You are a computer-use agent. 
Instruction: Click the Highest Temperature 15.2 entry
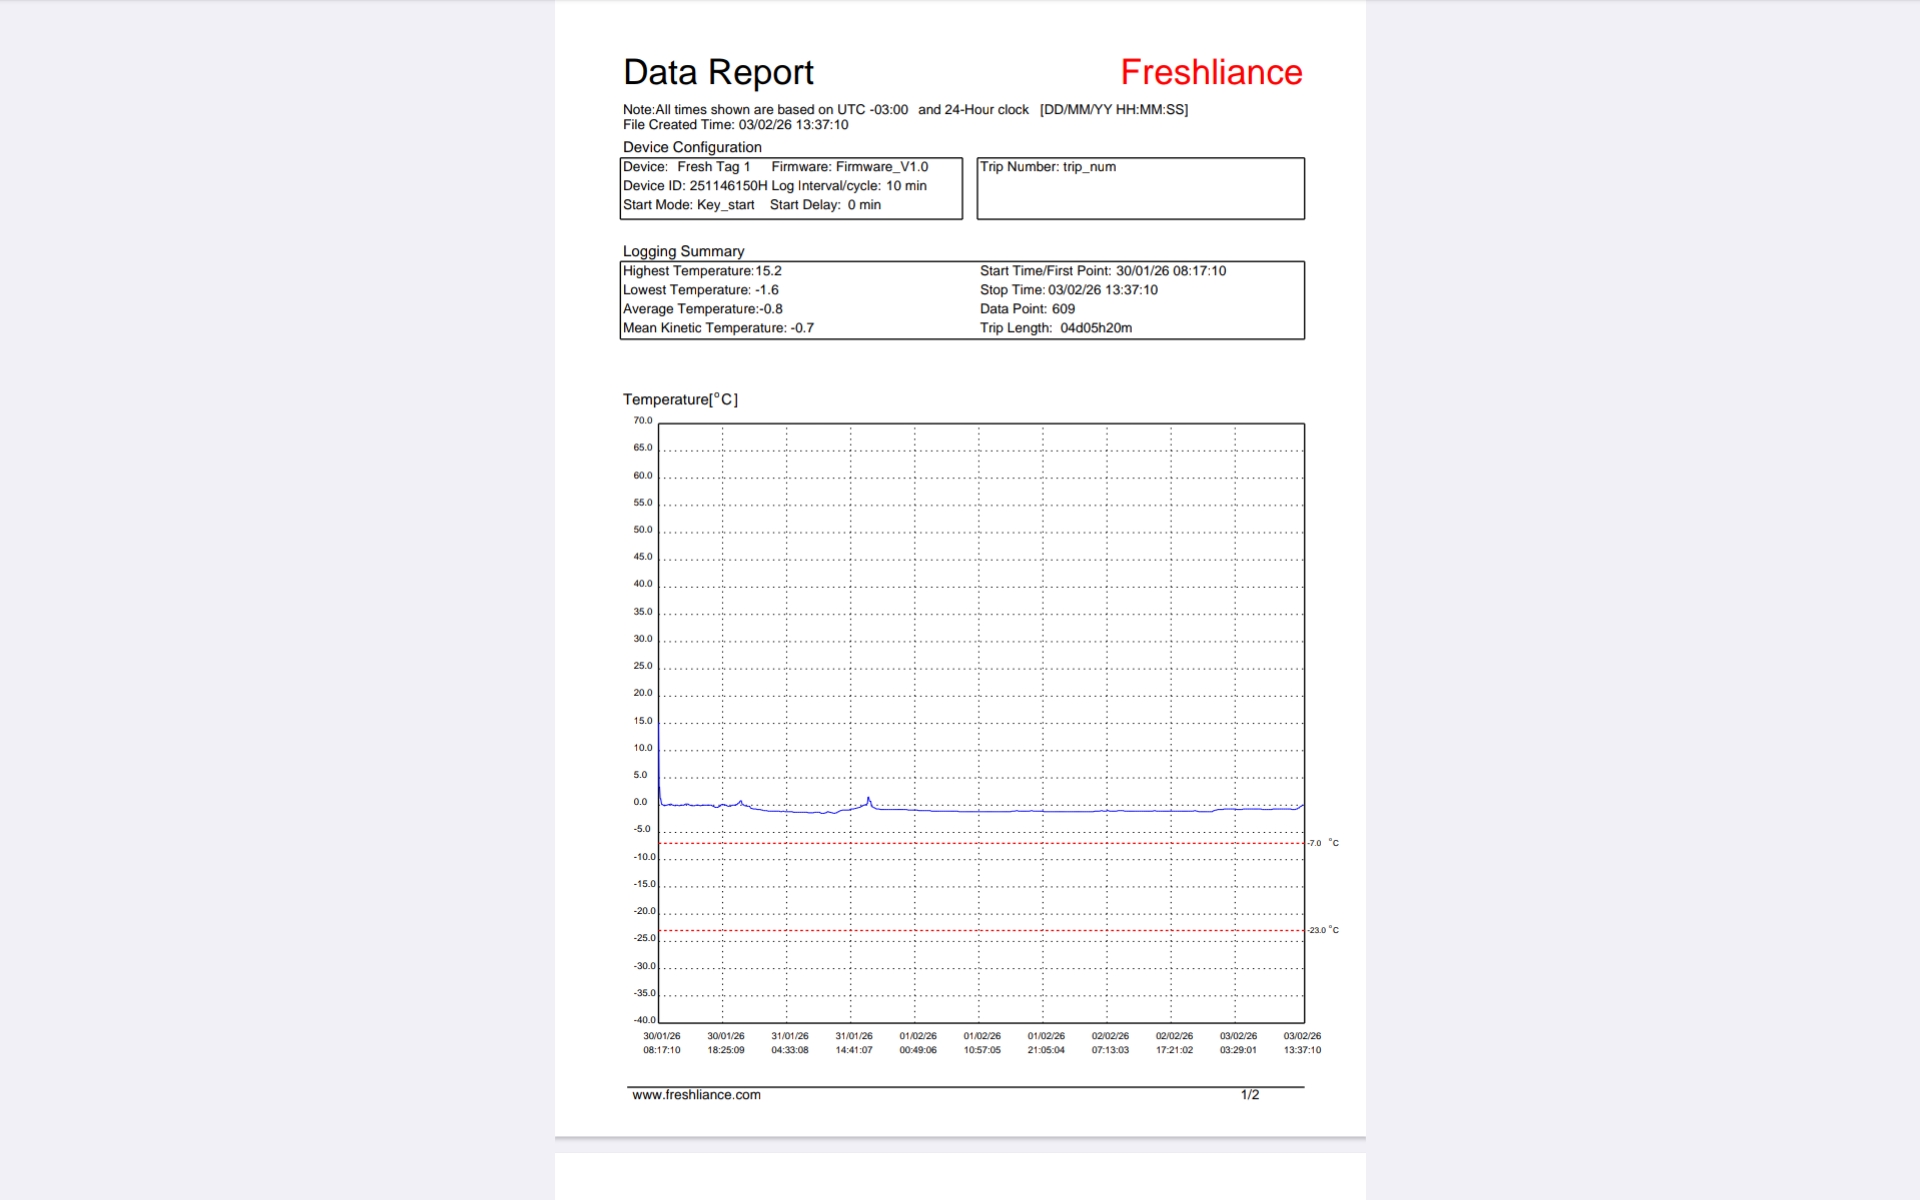[x=702, y=271]
